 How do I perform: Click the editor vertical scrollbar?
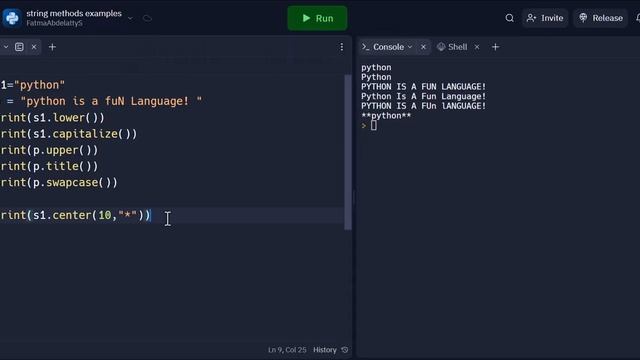click(348, 152)
